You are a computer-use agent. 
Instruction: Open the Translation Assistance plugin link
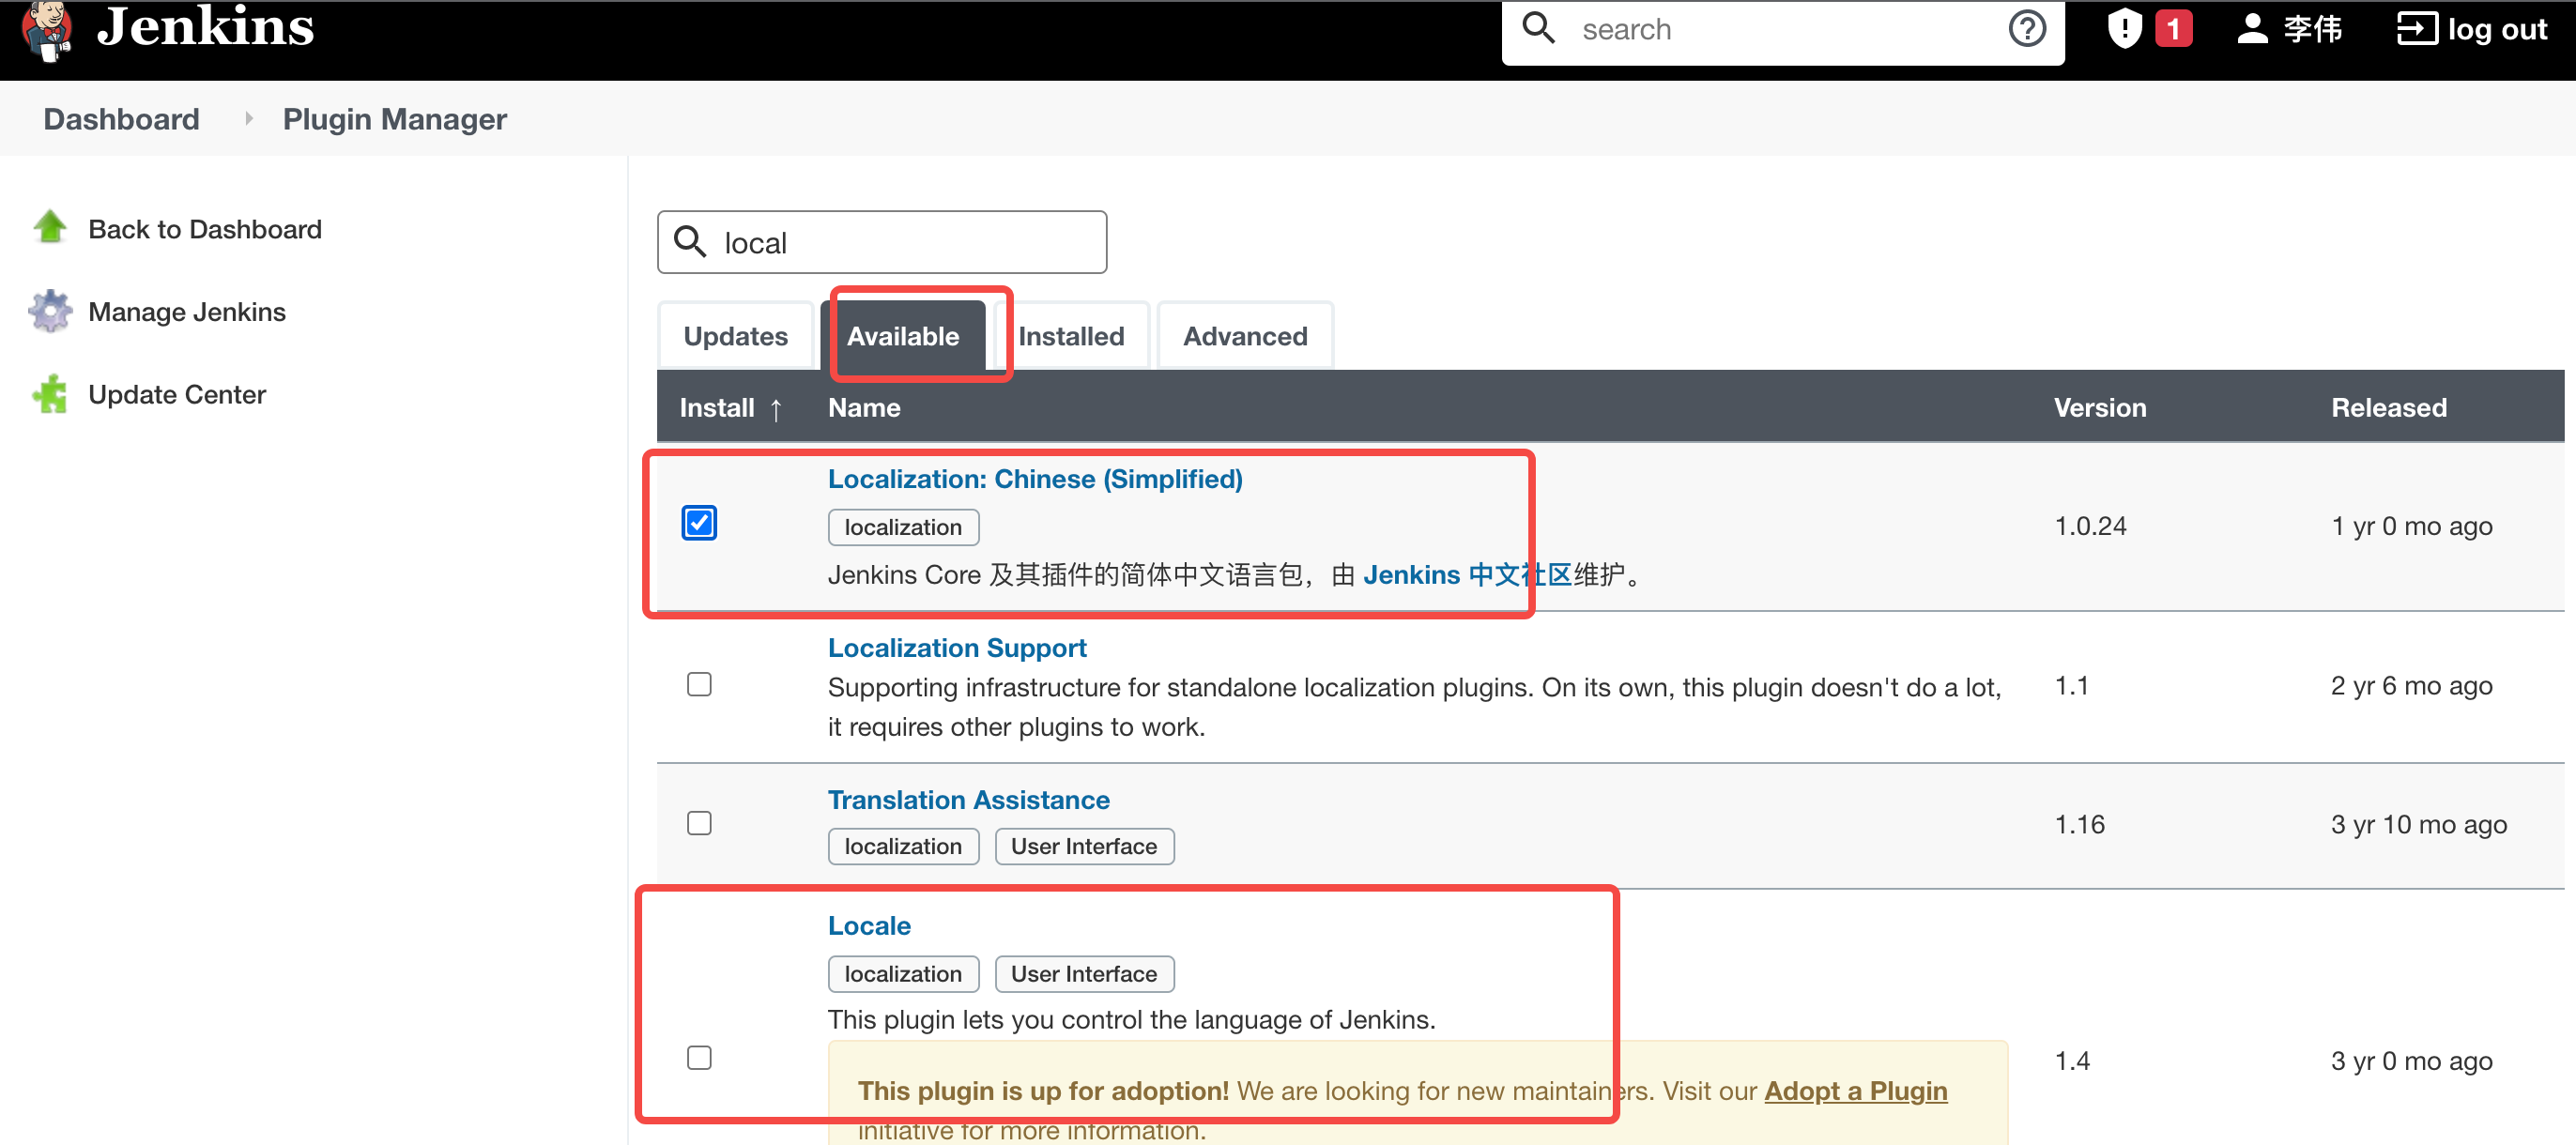[x=968, y=800]
